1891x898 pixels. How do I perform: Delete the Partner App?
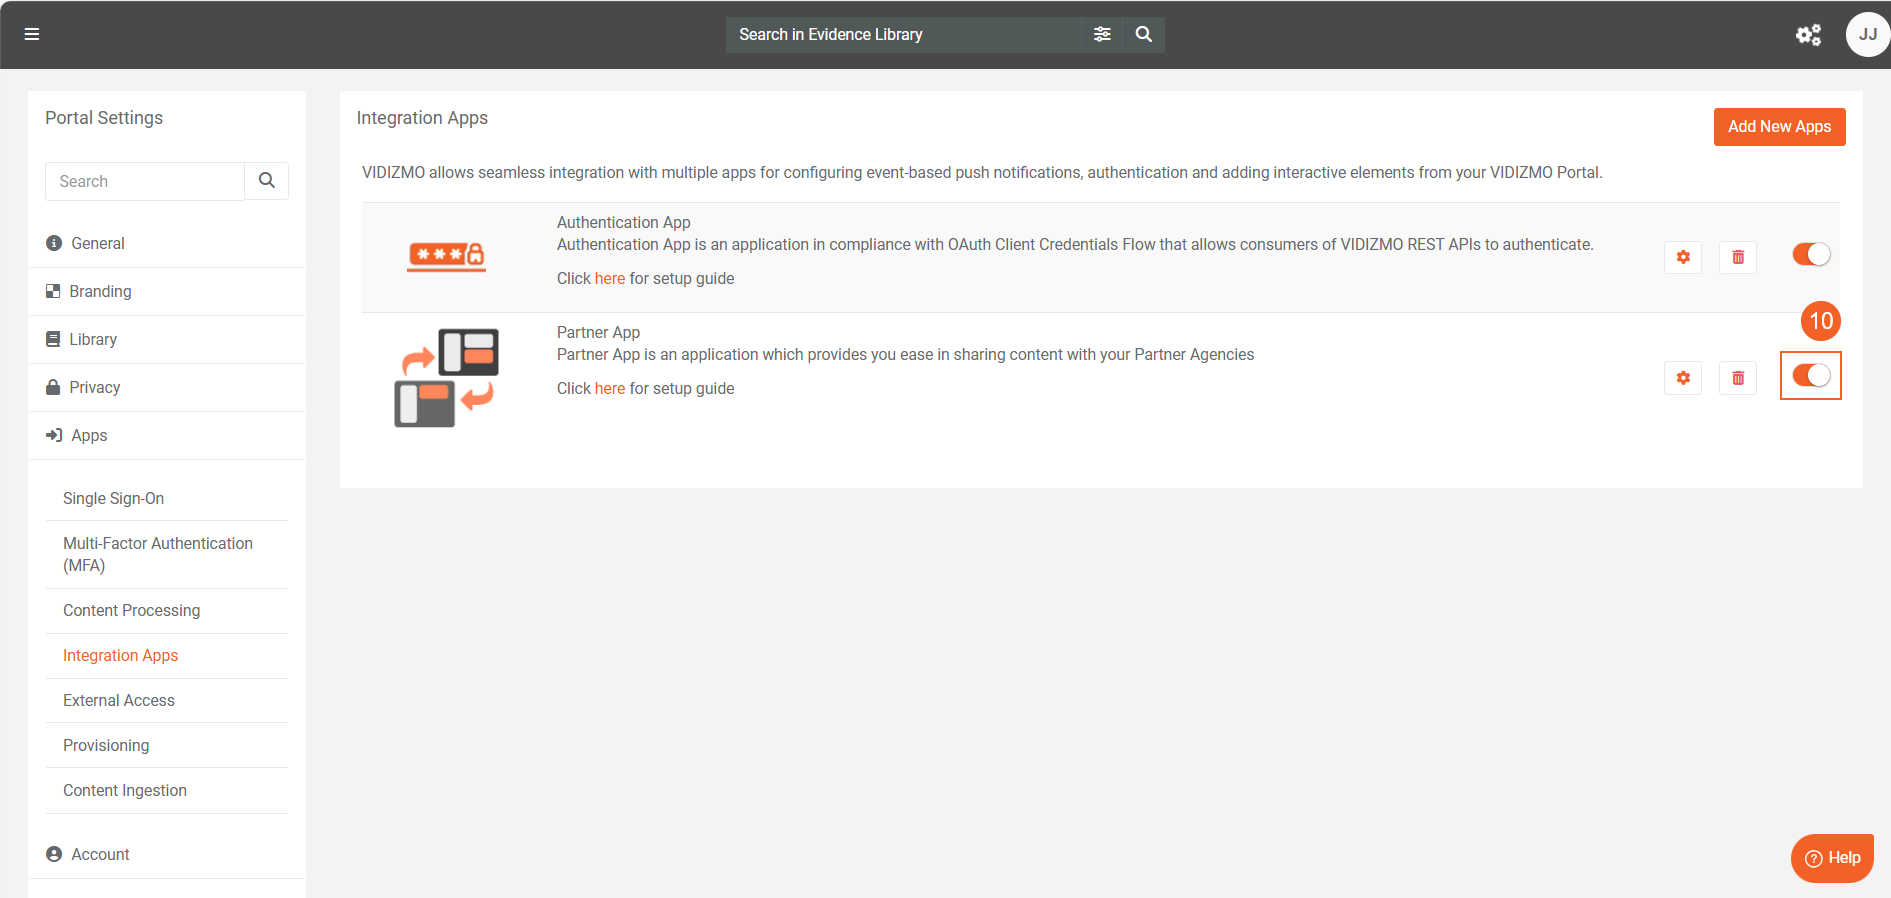click(x=1738, y=378)
